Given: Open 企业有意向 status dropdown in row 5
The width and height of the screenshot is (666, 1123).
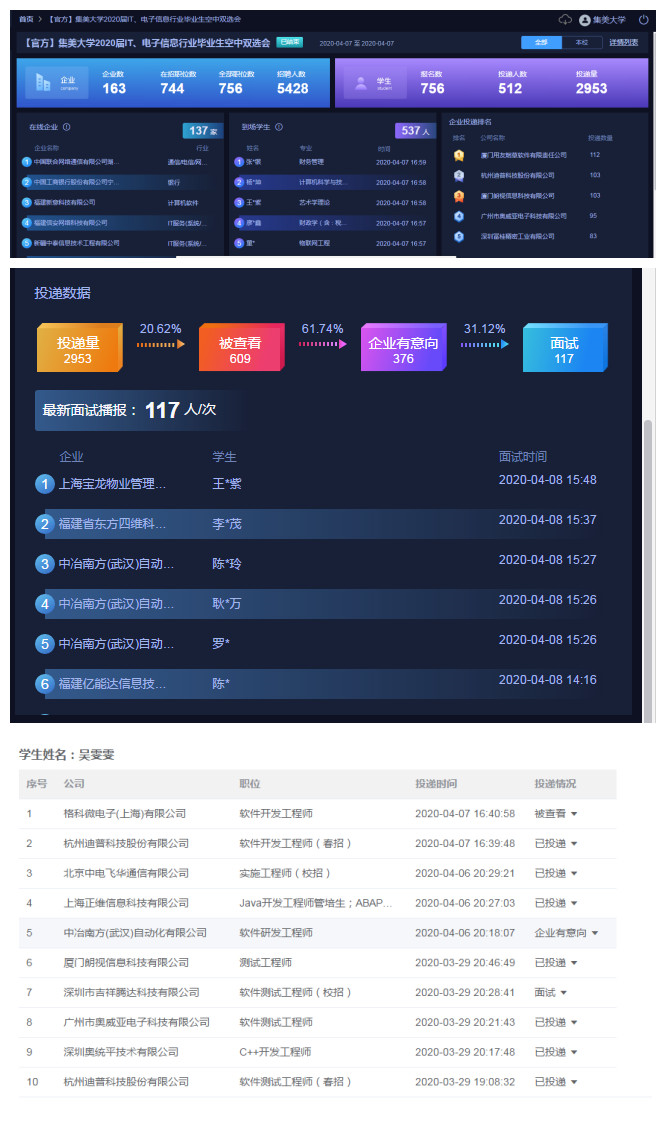Looking at the screenshot, I should tap(596, 933).
